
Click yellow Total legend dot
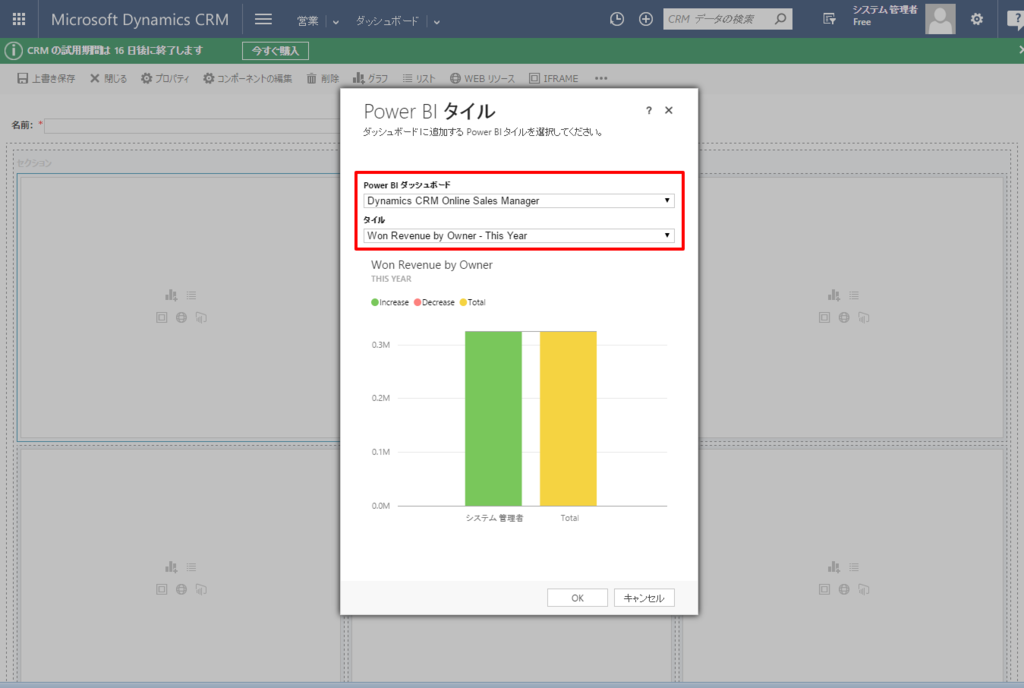463,302
